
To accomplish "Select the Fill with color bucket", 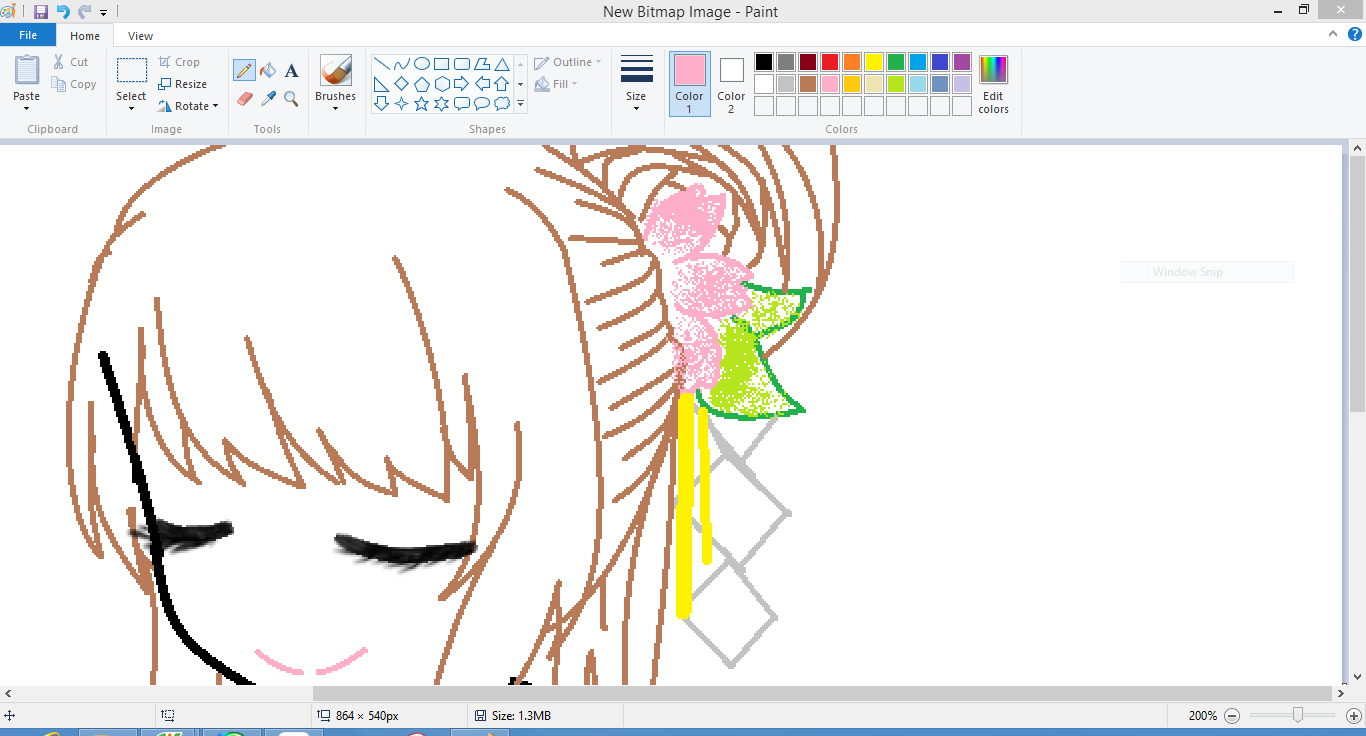I will pyautogui.click(x=268, y=70).
